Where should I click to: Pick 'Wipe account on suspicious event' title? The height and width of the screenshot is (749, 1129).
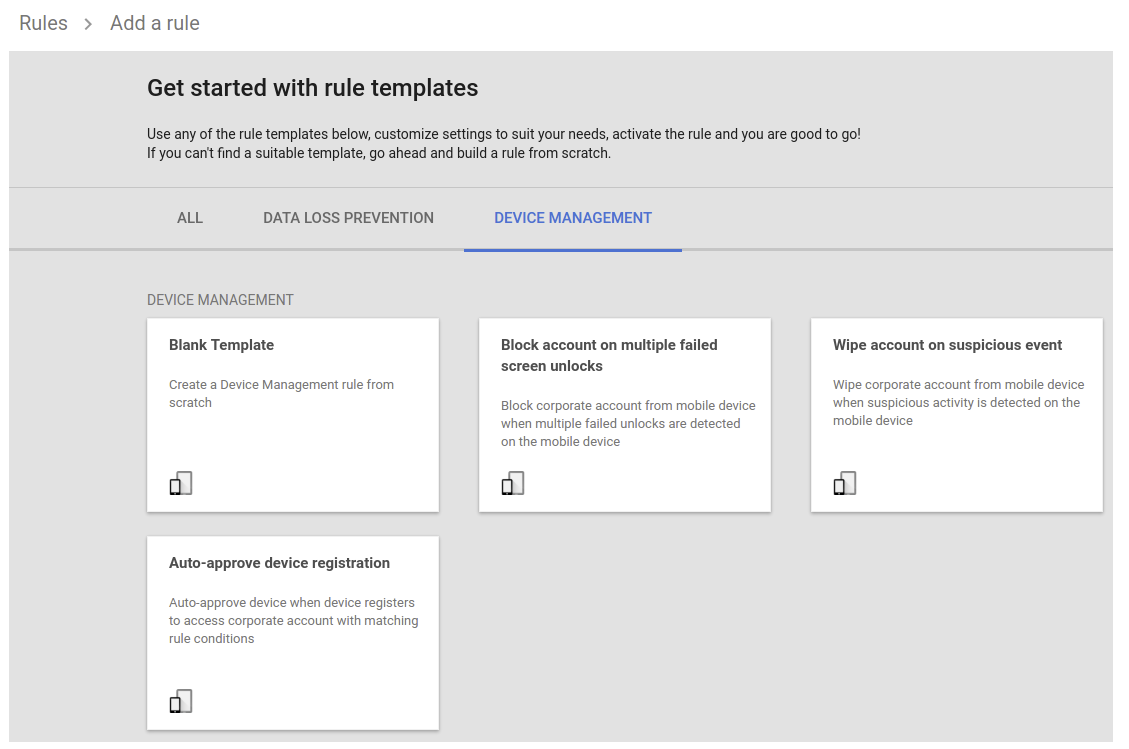pos(947,345)
